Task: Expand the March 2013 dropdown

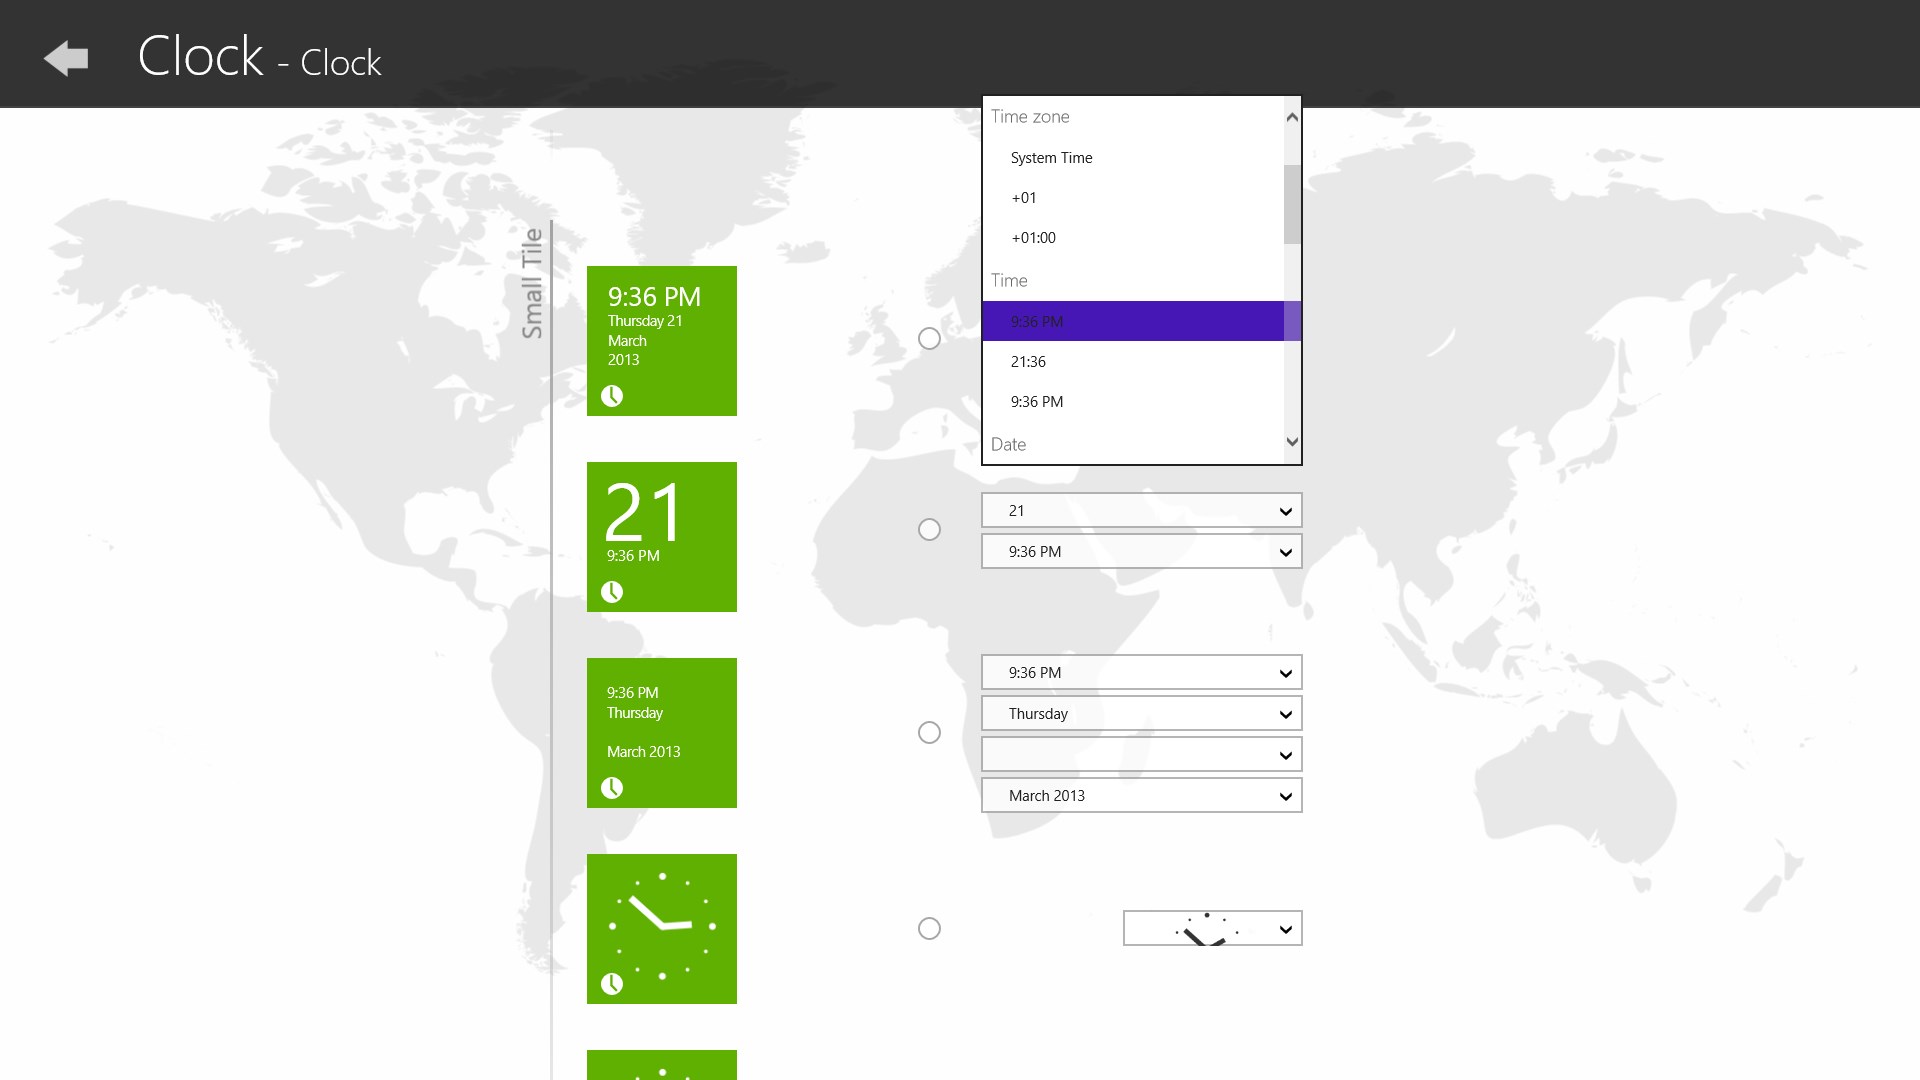Action: (1141, 796)
